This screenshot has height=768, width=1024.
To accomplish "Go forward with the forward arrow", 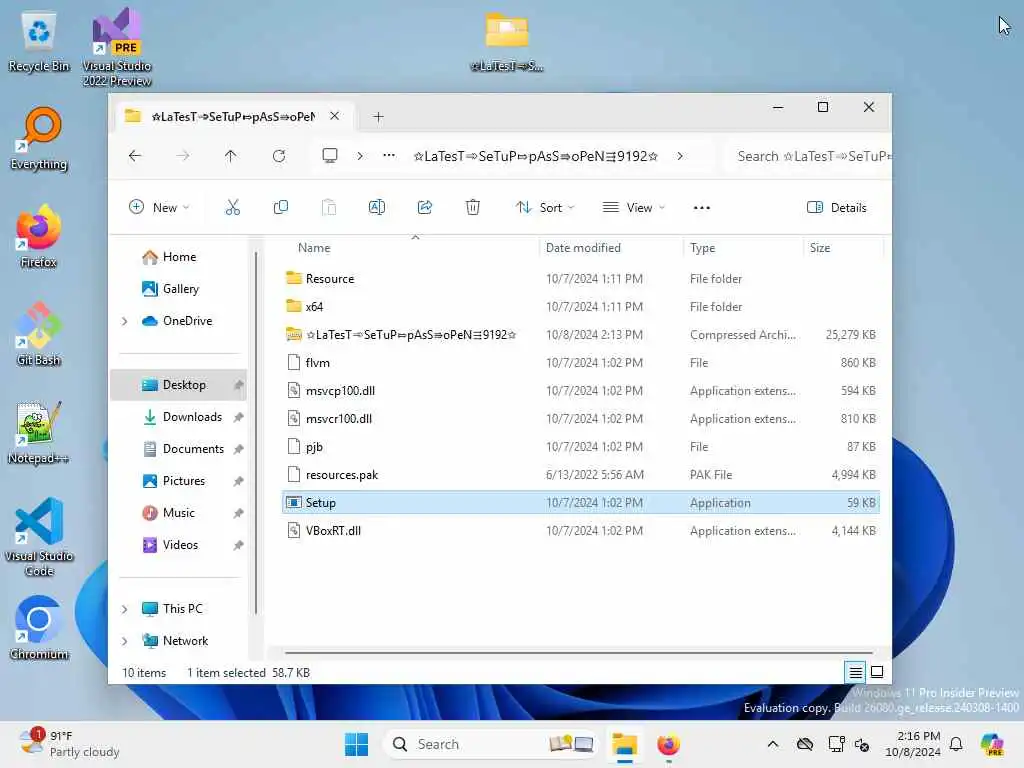I will click(x=183, y=156).
